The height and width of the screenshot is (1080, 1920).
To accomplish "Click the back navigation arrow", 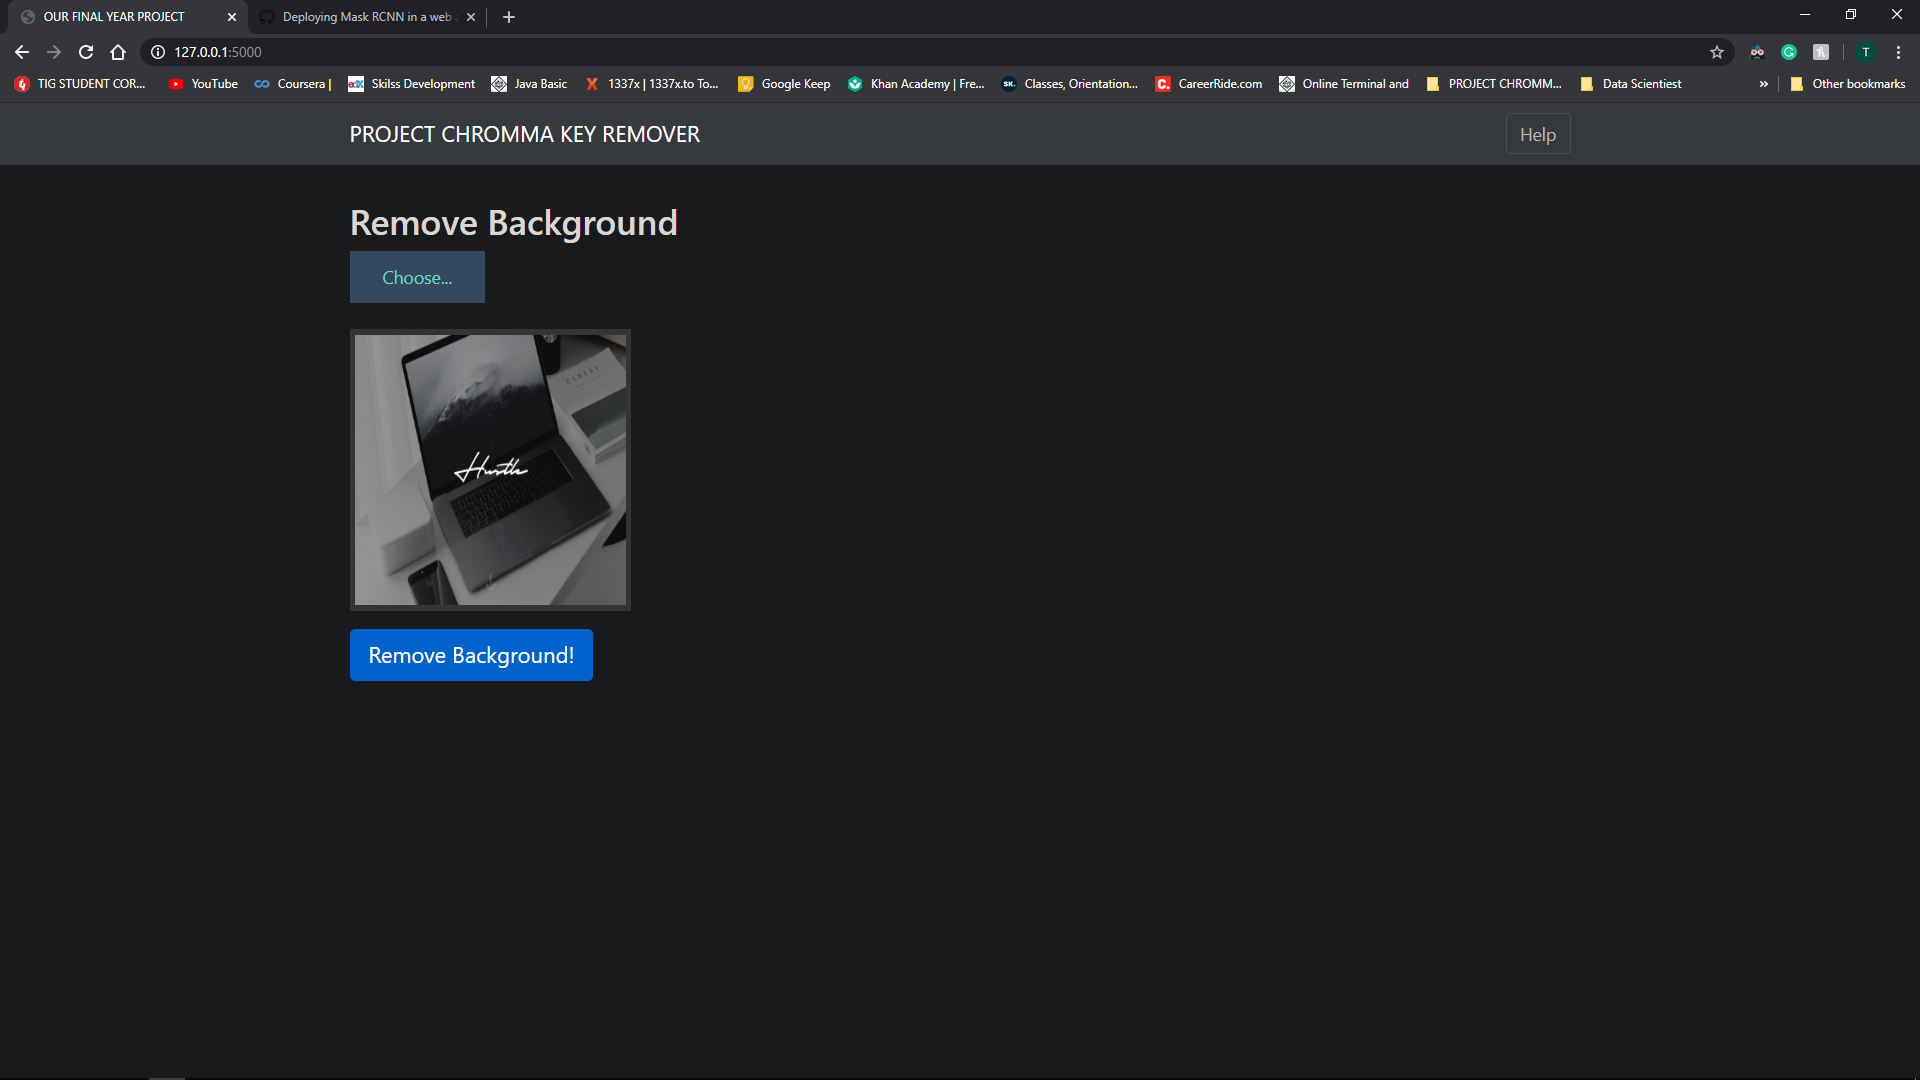I will pos(21,52).
